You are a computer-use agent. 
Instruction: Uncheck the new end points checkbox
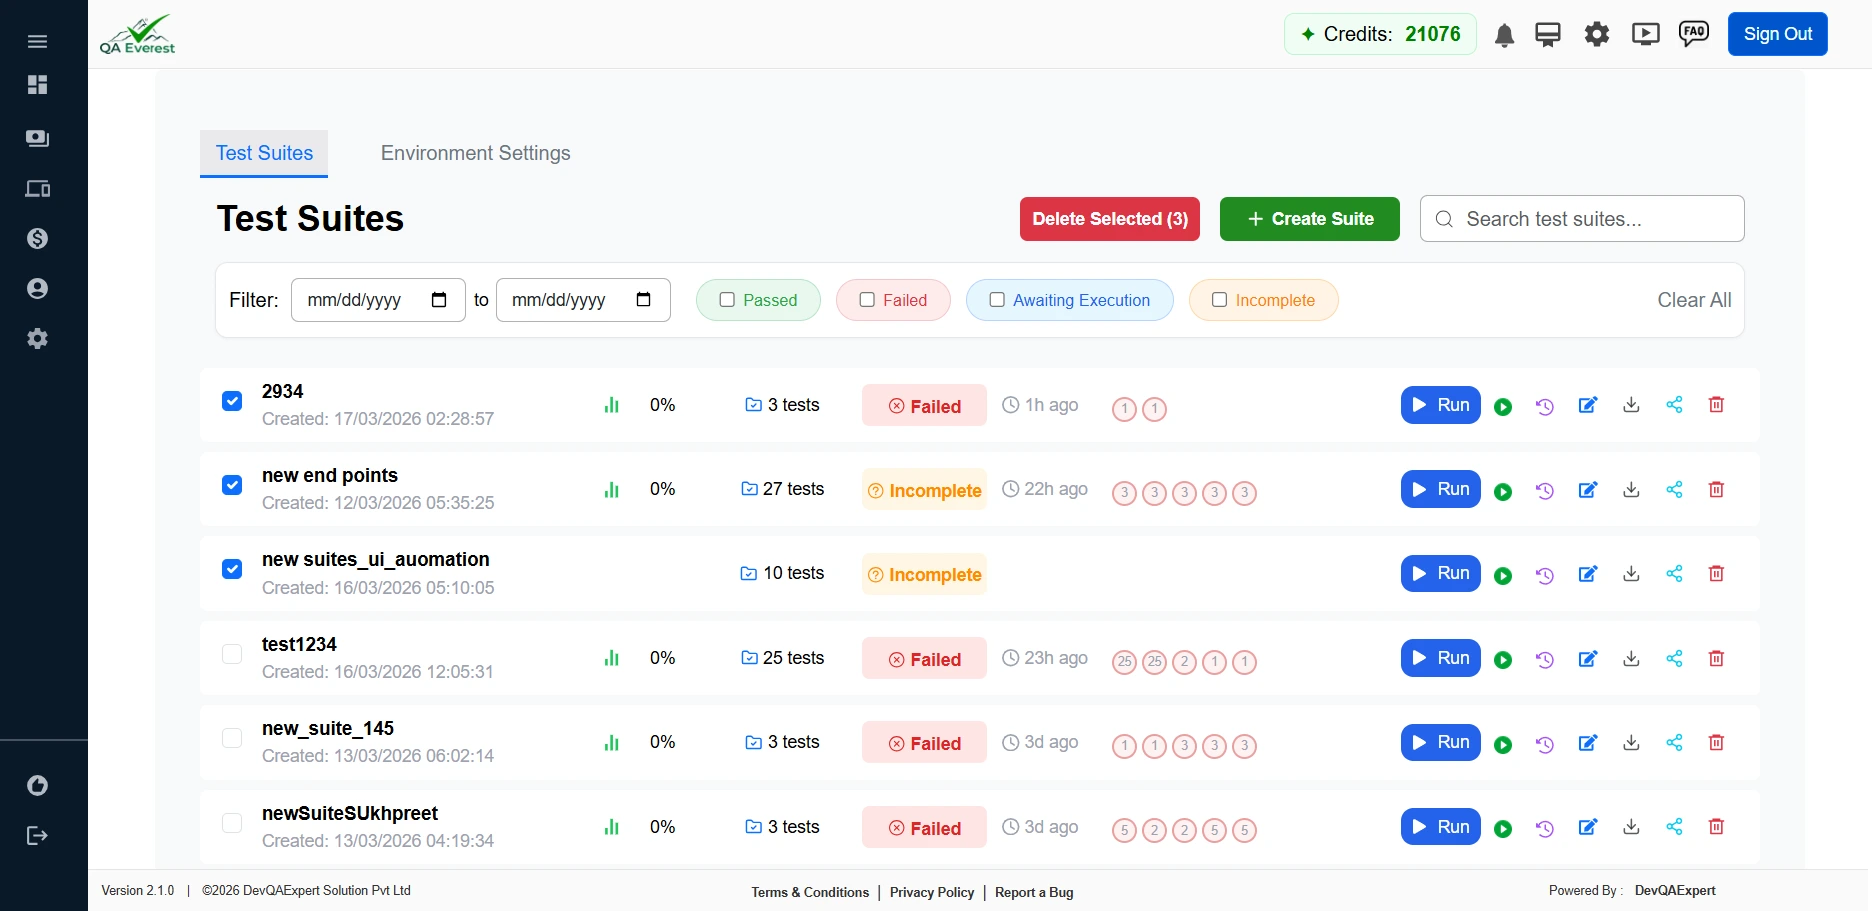pos(232,485)
